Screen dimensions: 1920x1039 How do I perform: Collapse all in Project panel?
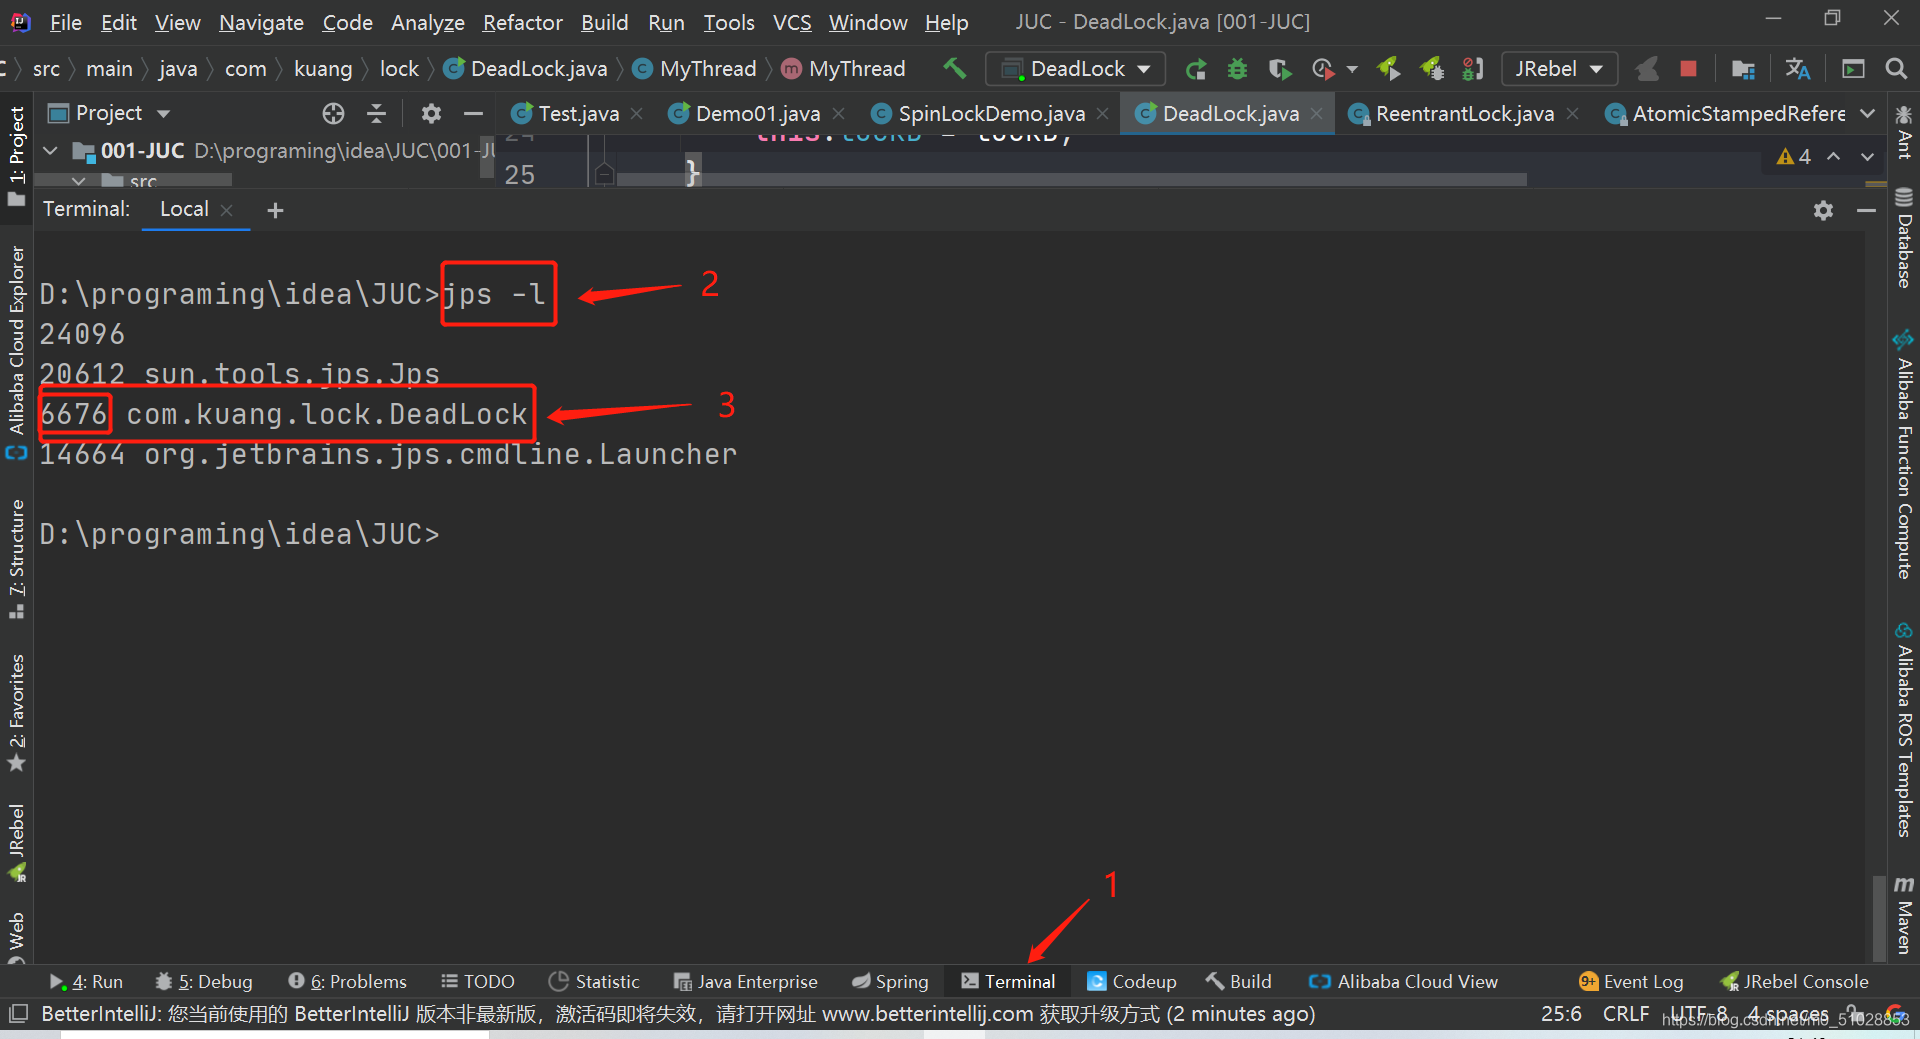click(376, 113)
